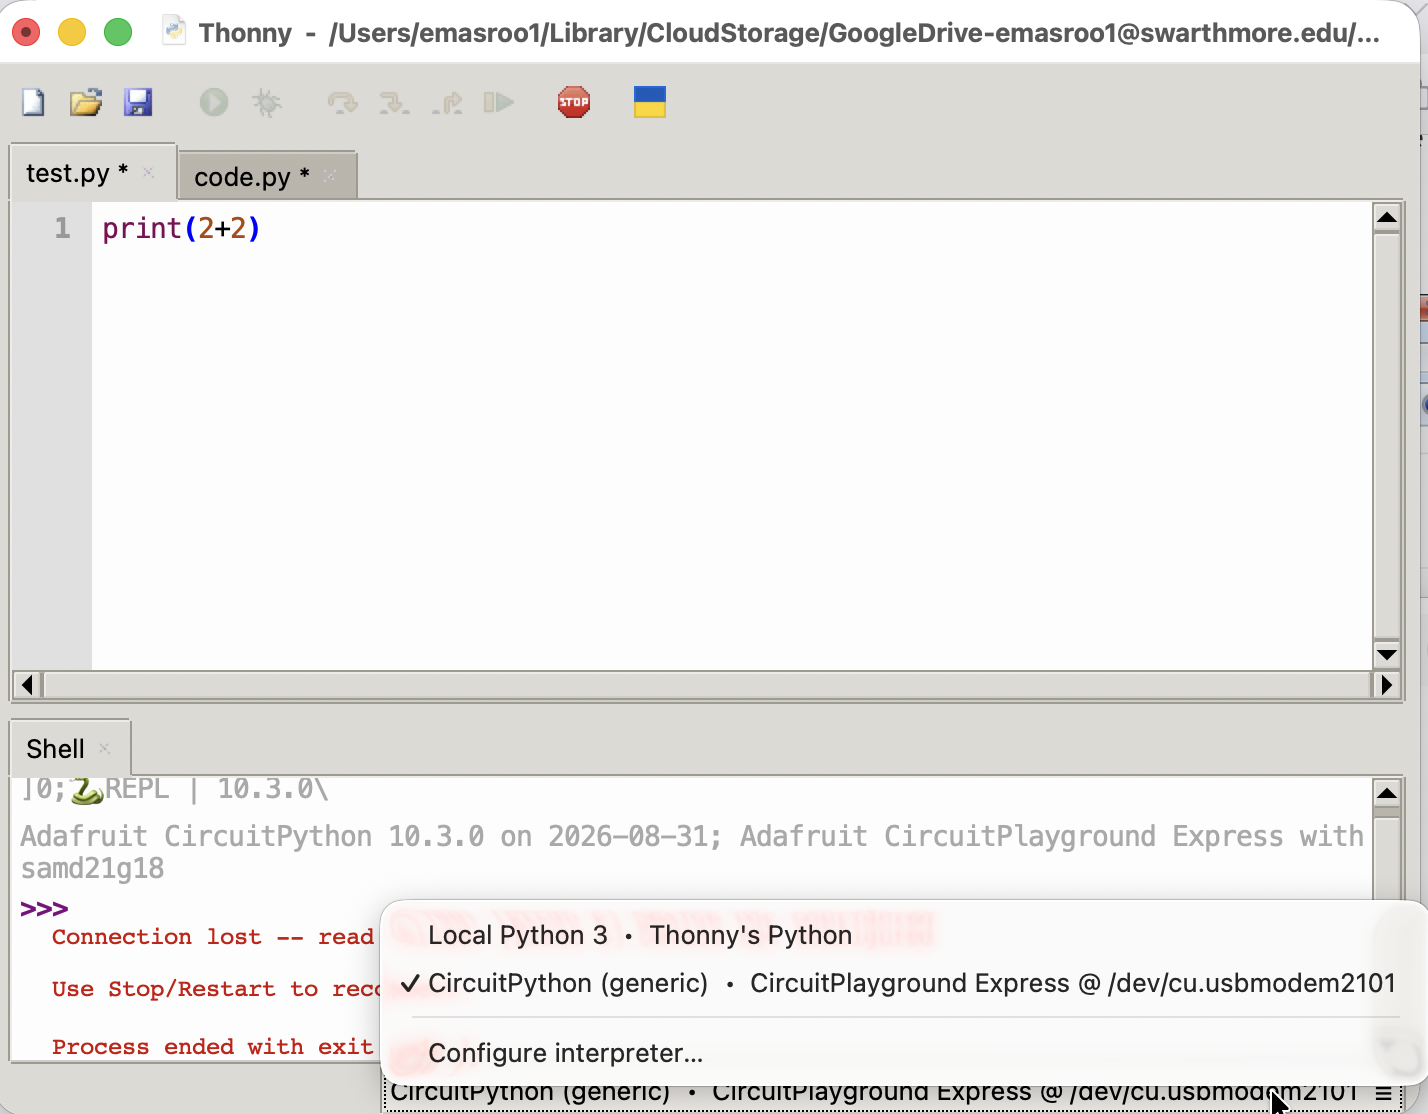
Task: Click editor horizontal scrollbar right arrow
Action: [1386, 685]
